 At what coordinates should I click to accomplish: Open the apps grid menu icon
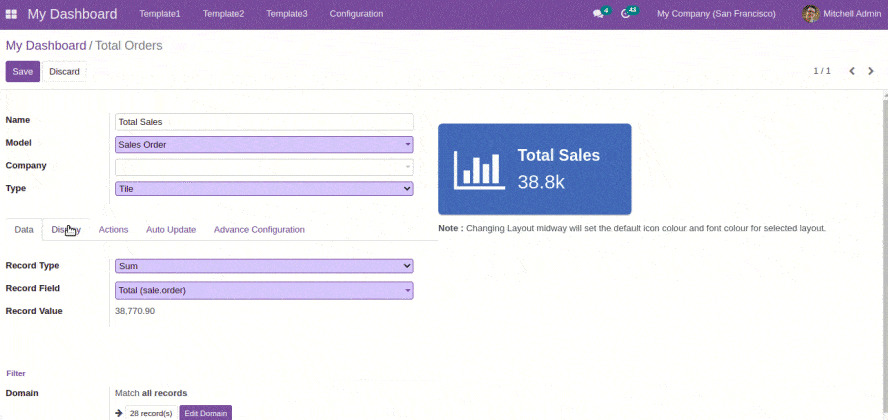click(11, 14)
